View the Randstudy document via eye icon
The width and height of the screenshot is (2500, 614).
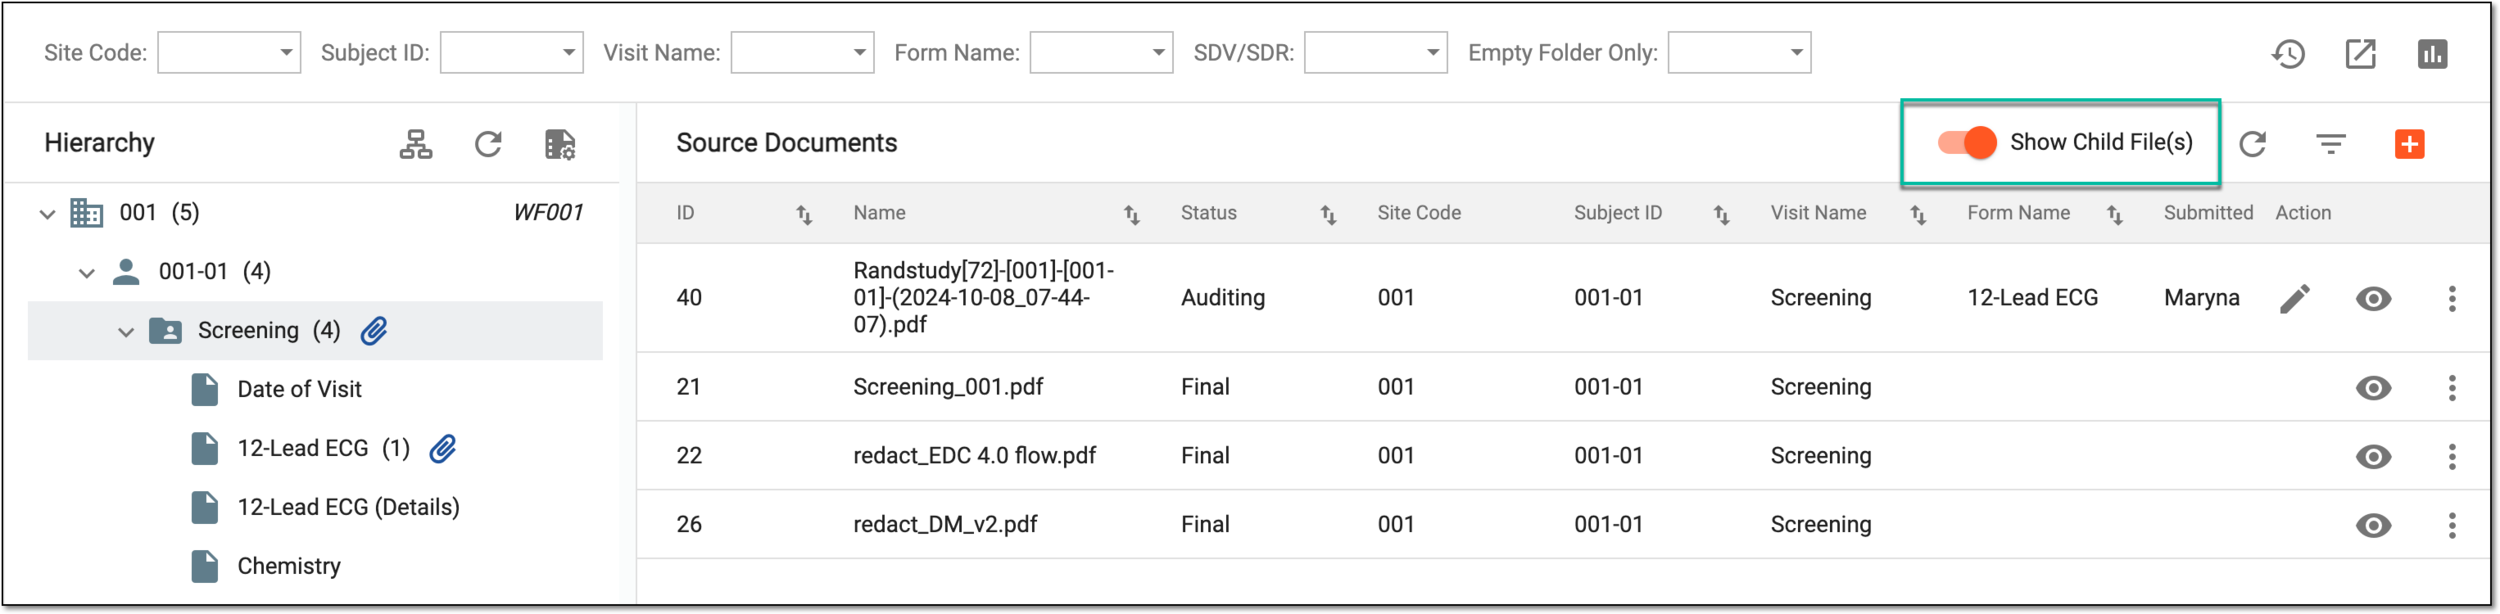[2373, 298]
